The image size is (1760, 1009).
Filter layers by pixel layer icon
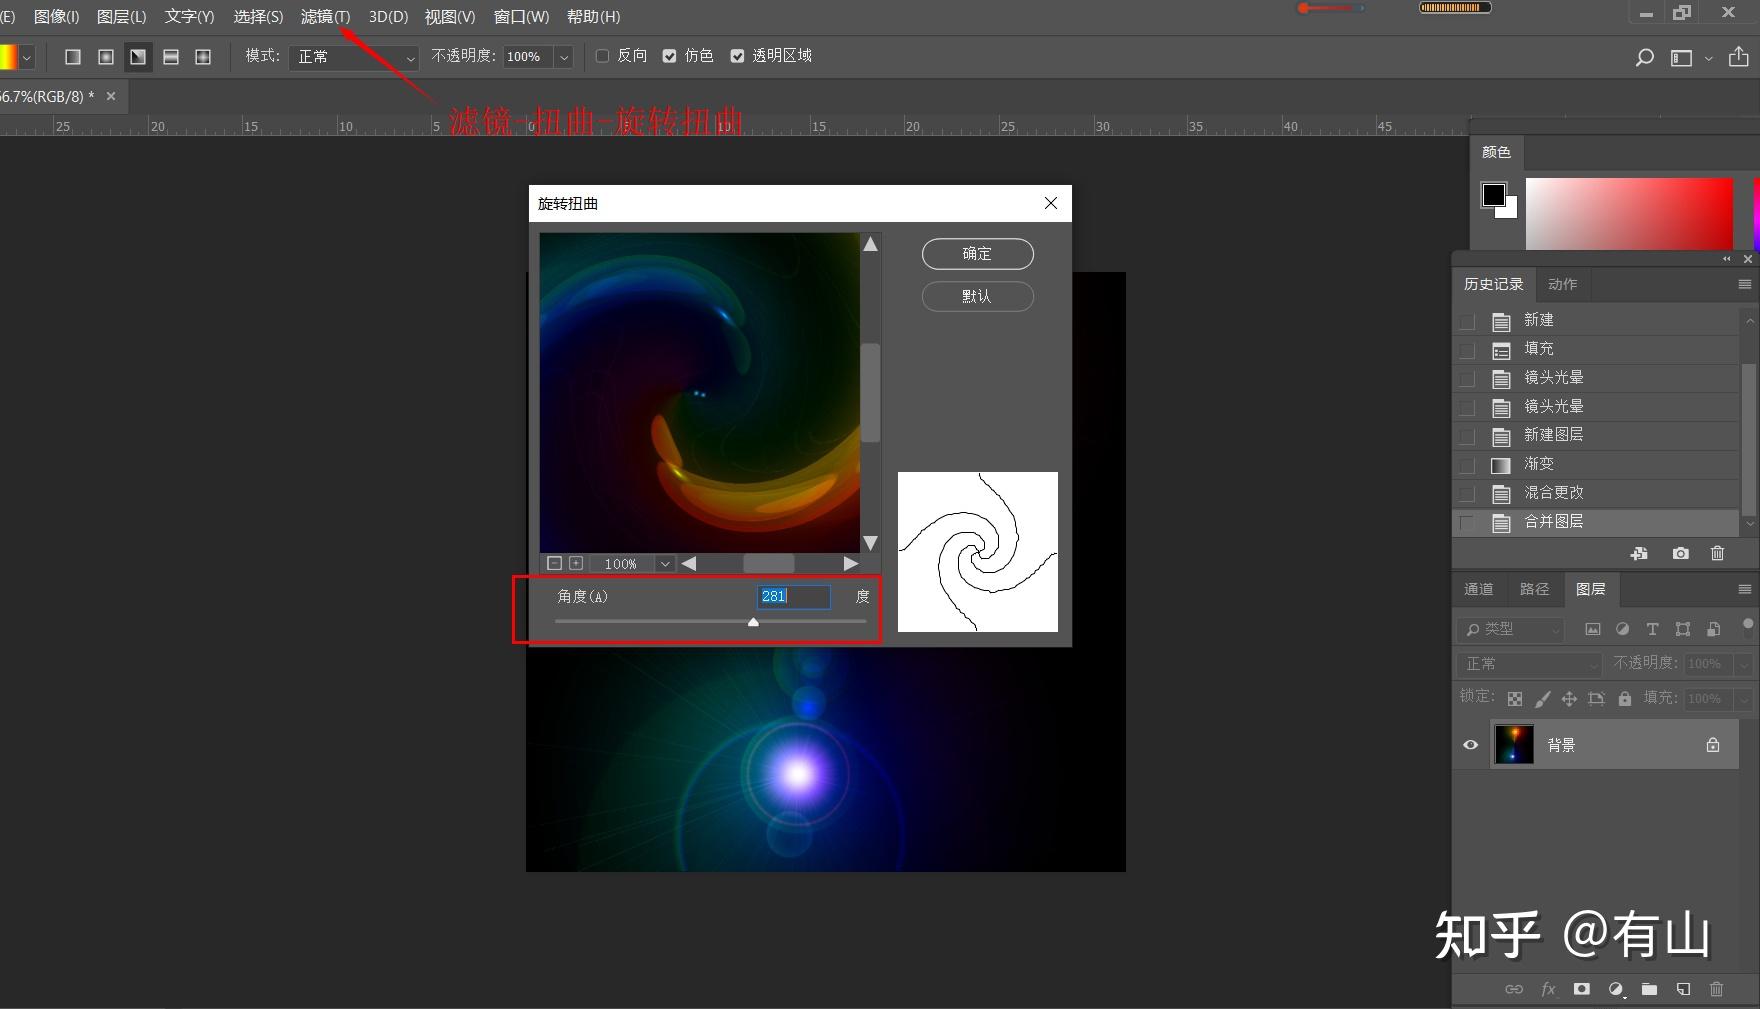(x=1593, y=629)
